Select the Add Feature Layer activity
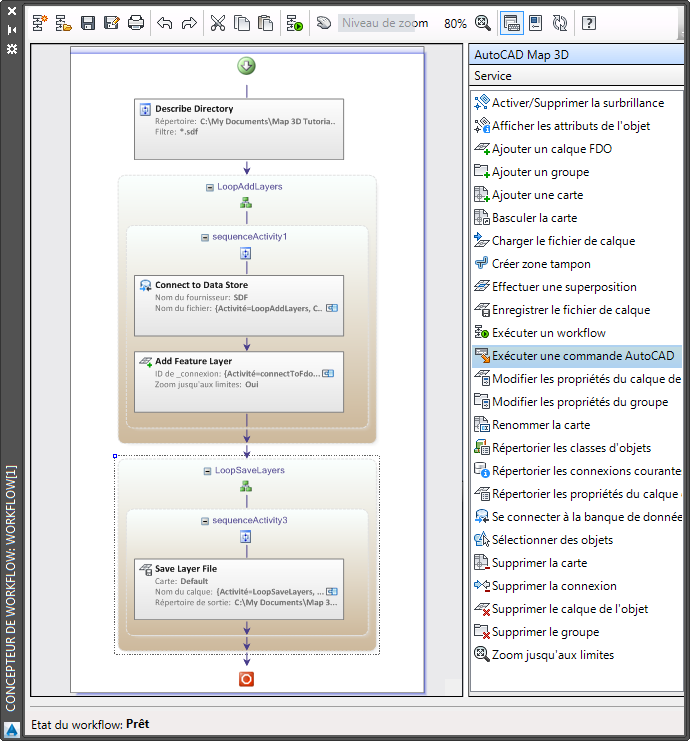690x741 pixels. click(239, 382)
